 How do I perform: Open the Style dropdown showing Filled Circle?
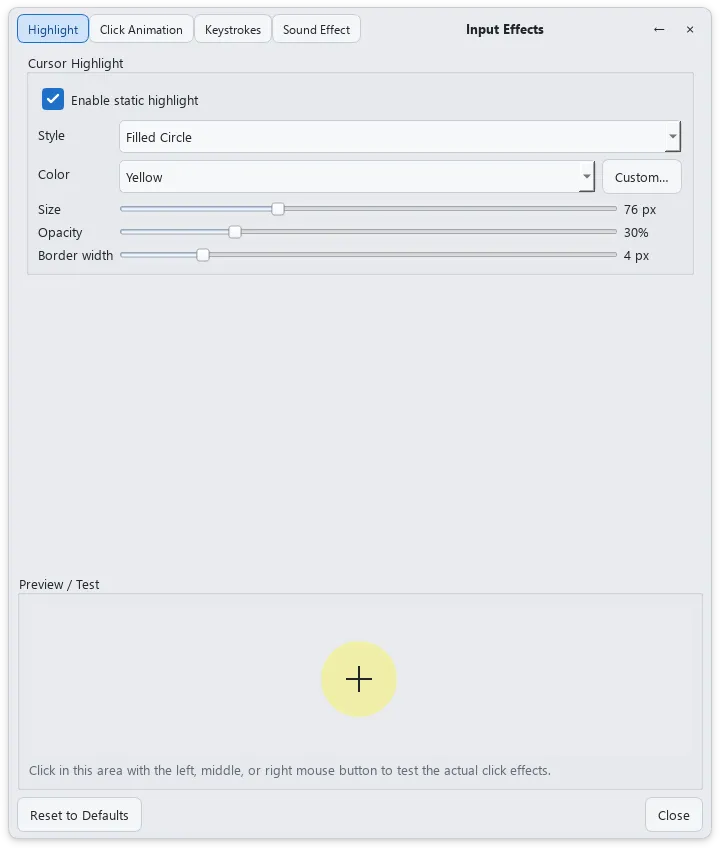(x=400, y=137)
